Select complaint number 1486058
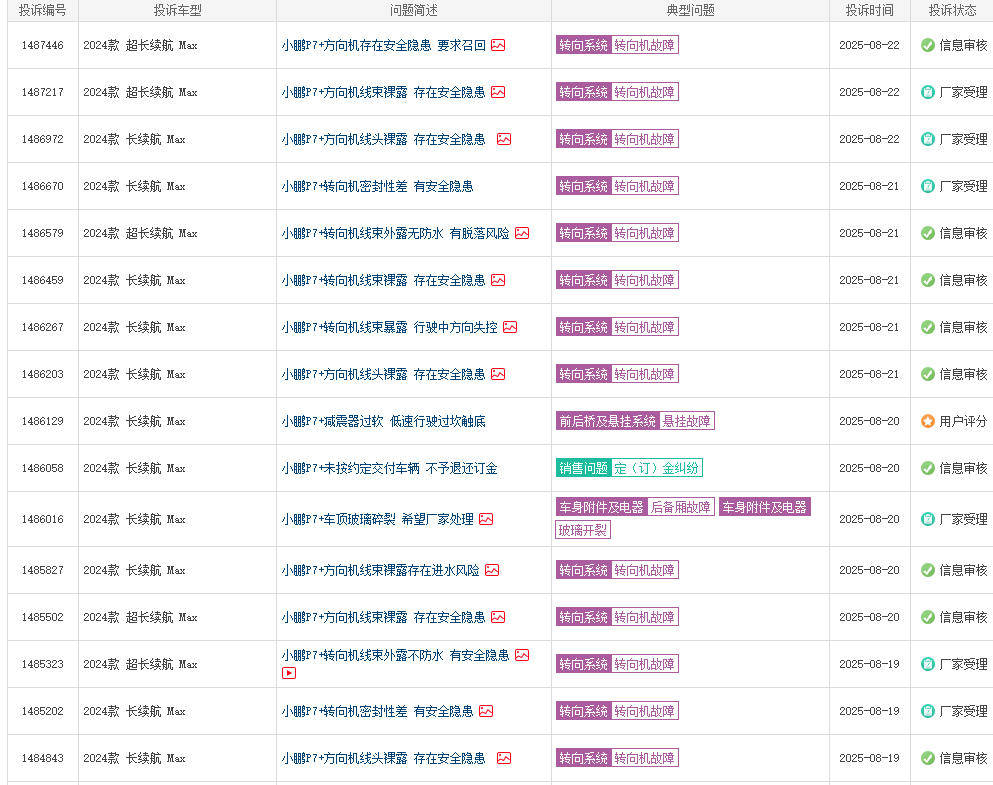The image size is (993, 785). (42, 468)
